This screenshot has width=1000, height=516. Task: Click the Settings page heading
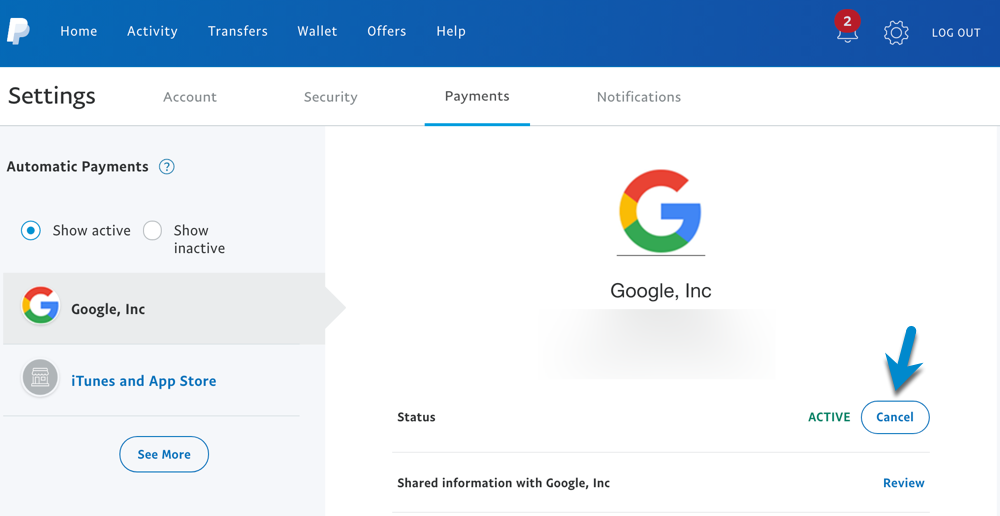point(52,96)
